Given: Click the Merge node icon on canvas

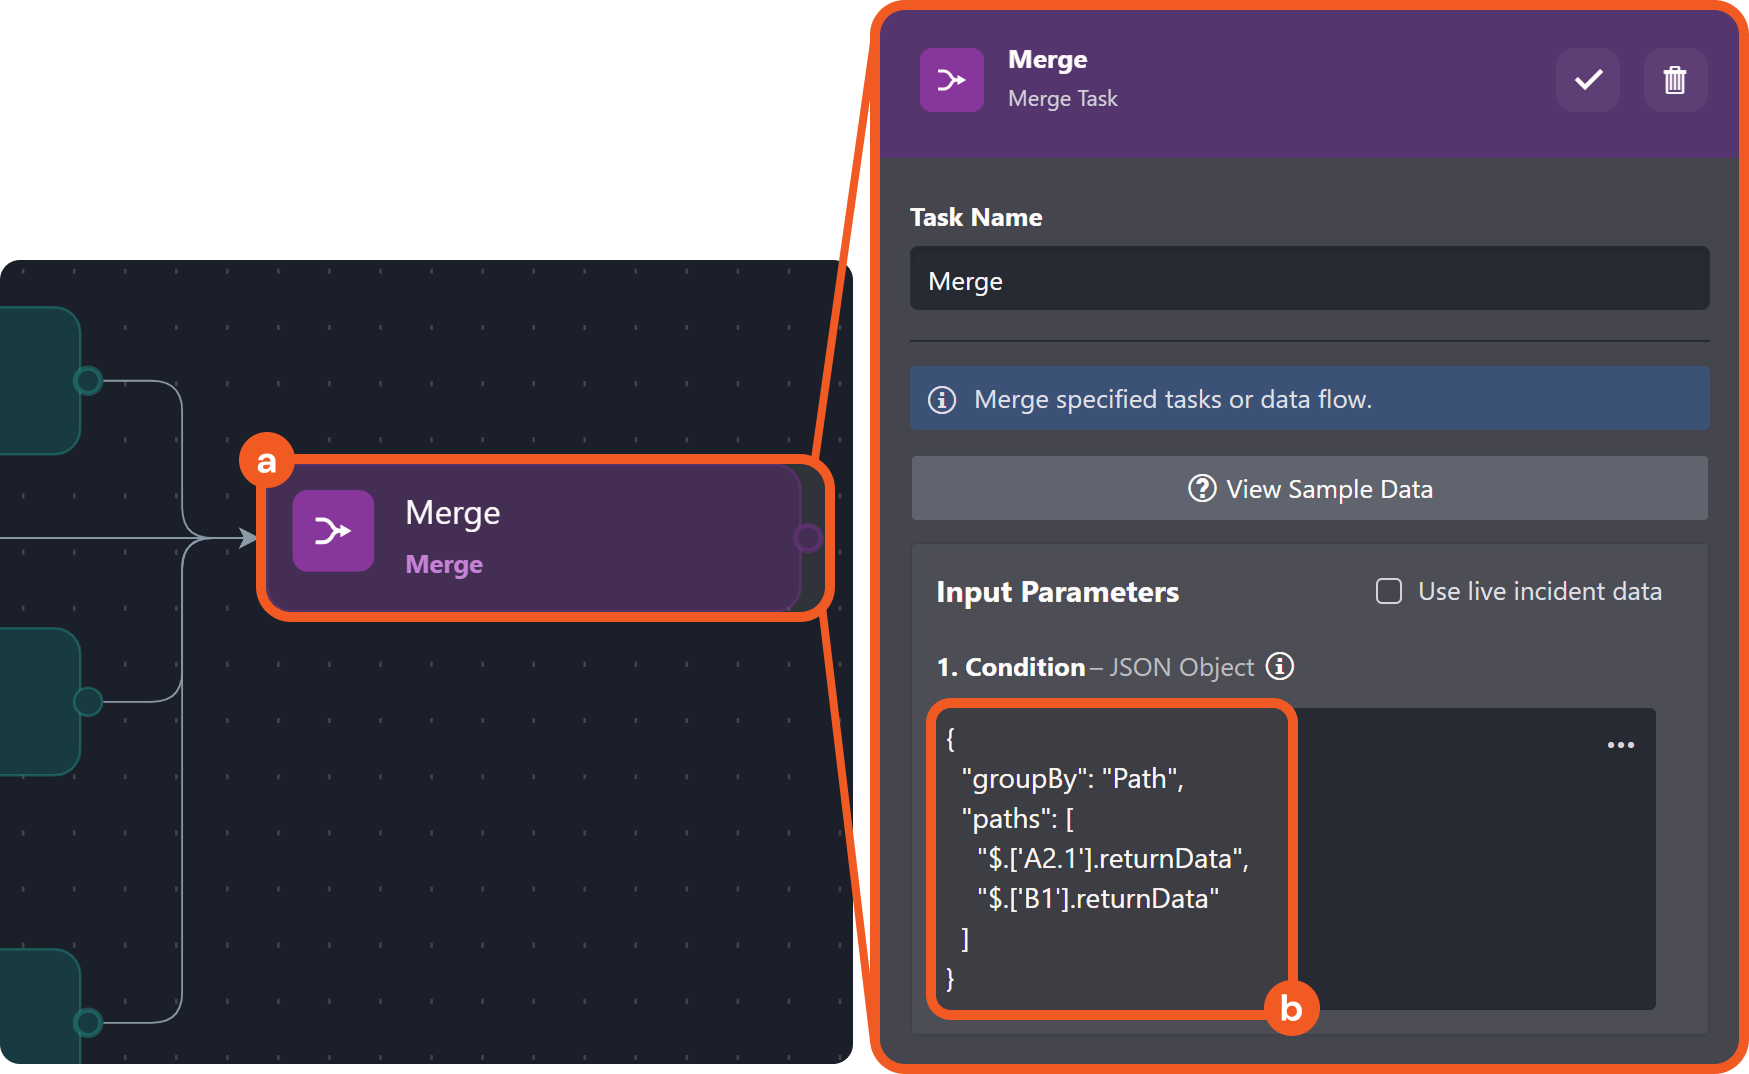Looking at the screenshot, I should click(x=333, y=531).
